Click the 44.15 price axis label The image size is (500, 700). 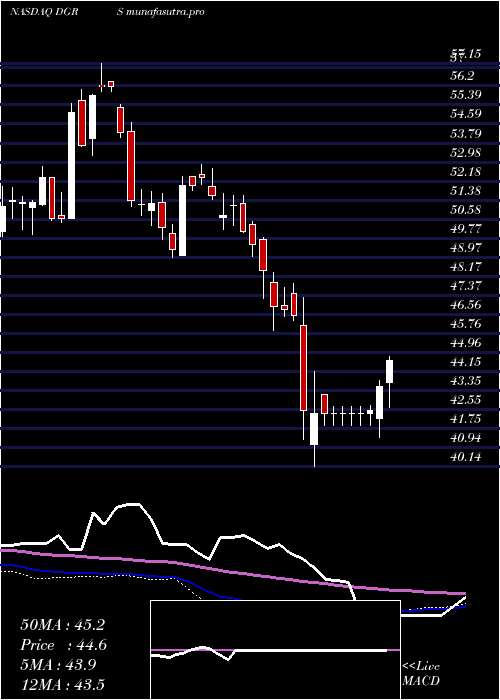pos(466,362)
